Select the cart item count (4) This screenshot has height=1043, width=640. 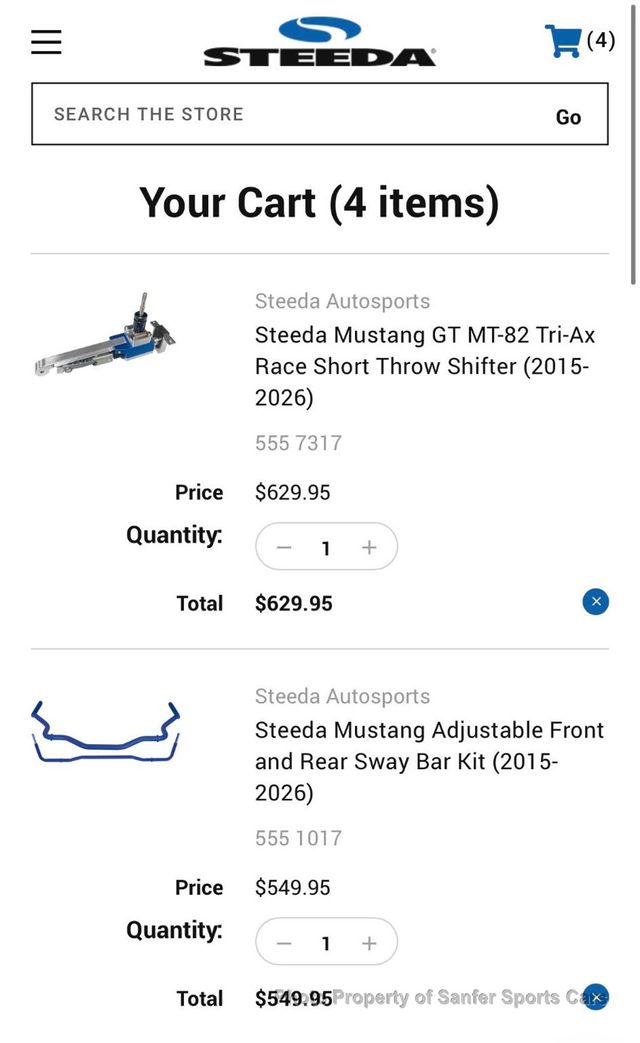pyautogui.click(x=601, y=41)
